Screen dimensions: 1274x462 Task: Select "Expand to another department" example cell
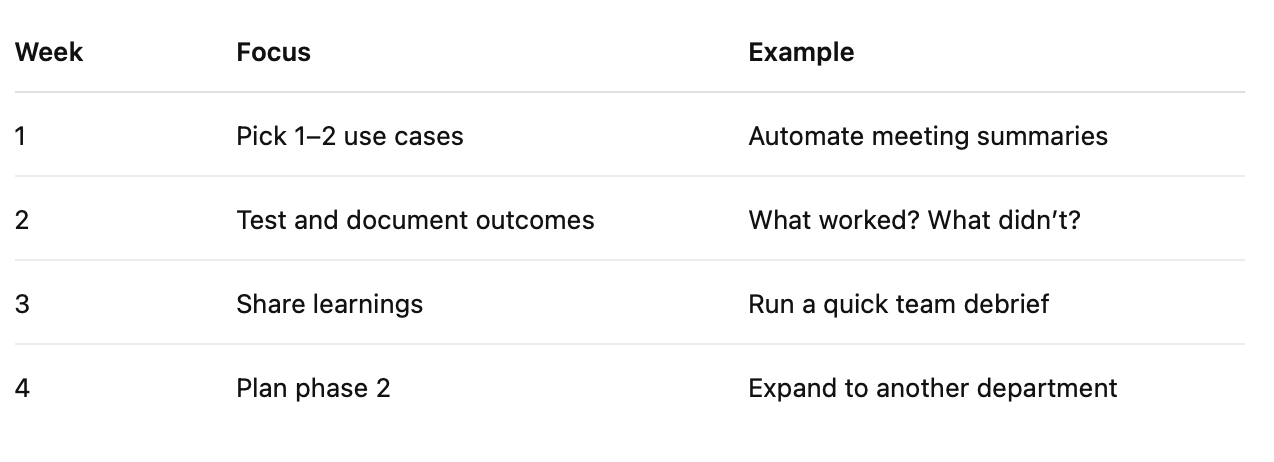(x=932, y=388)
